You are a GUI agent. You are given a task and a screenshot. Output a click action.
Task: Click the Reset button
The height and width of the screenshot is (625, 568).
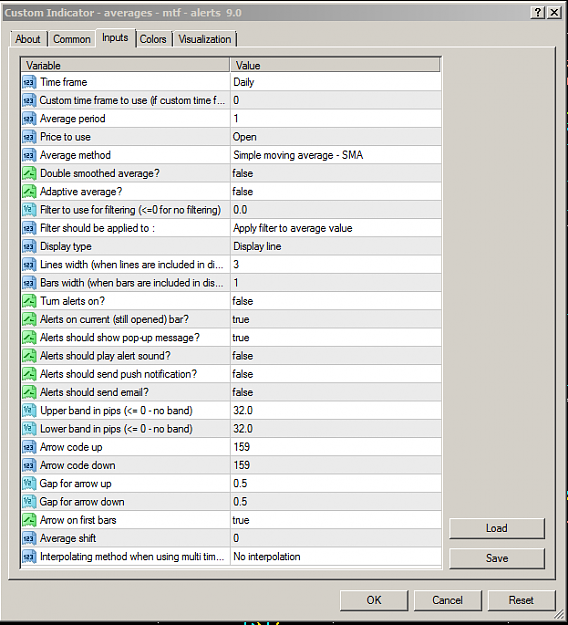point(521,600)
